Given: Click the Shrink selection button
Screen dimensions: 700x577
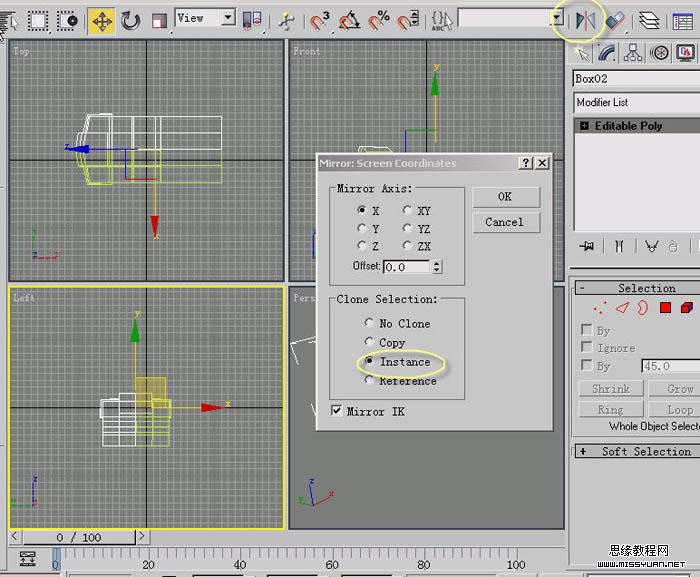Looking at the screenshot, I should [x=611, y=389].
